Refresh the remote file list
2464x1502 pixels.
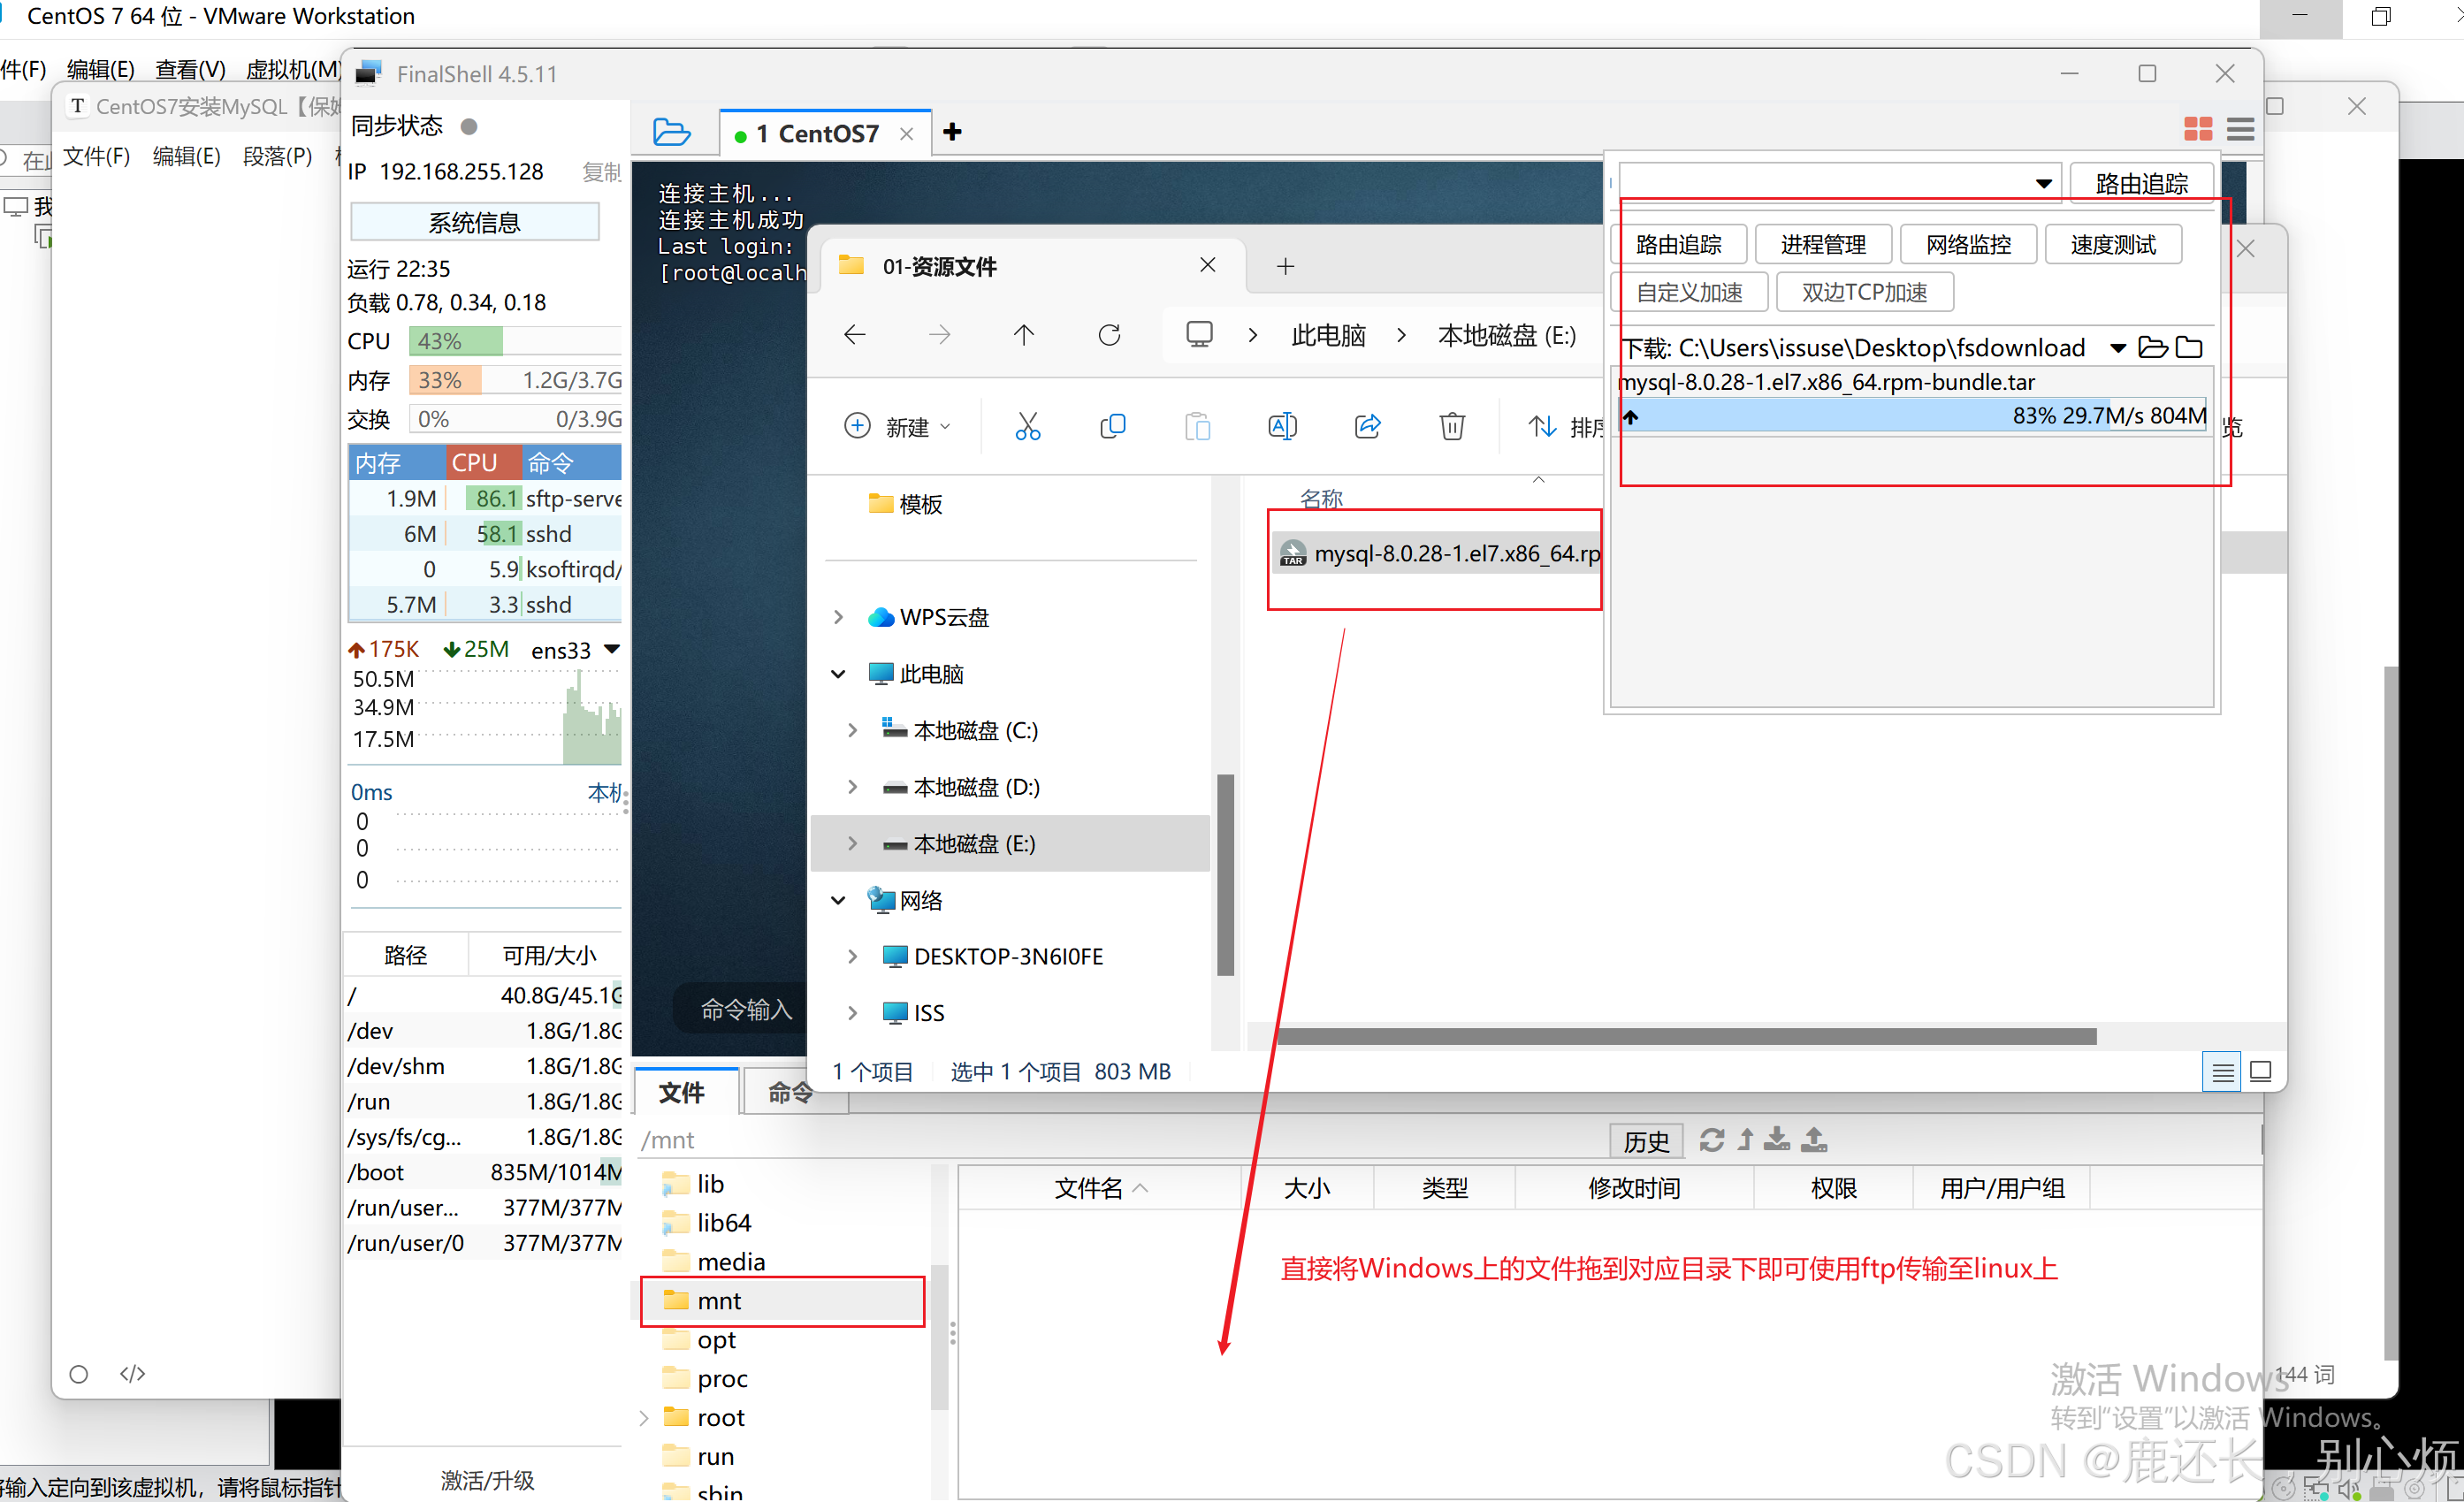tap(1711, 1140)
